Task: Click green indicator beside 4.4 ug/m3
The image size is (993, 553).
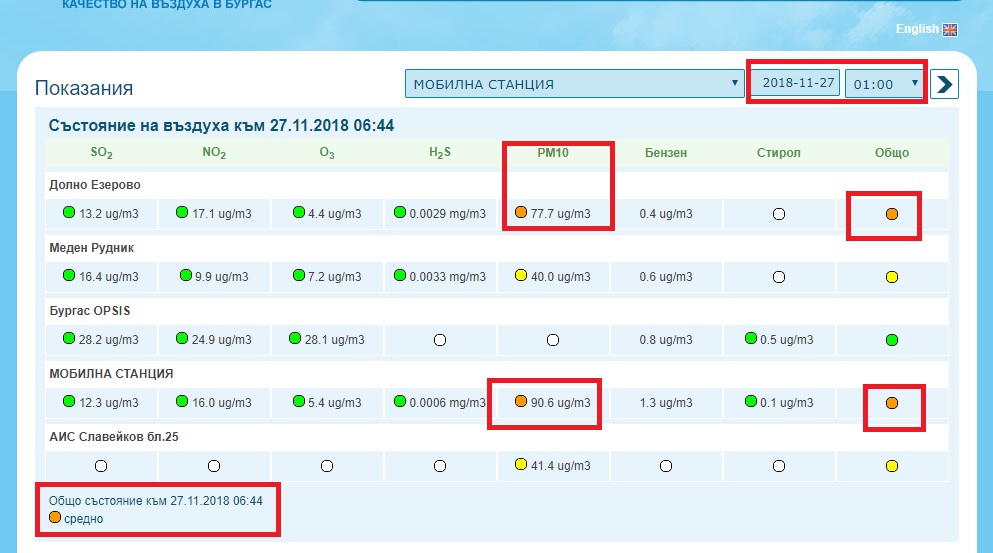Action: coord(299,212)
